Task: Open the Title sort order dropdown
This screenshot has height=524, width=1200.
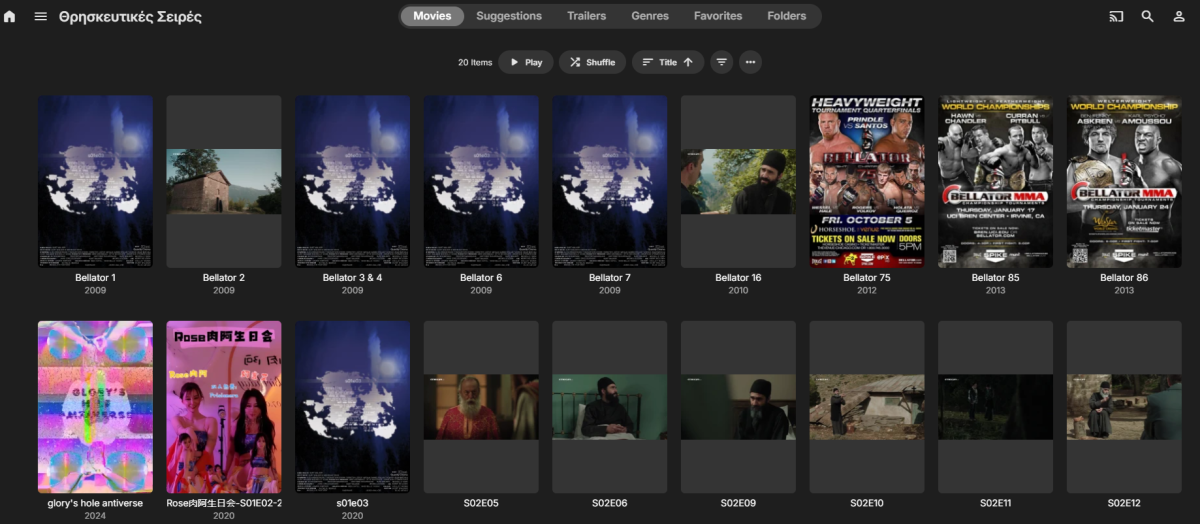Action: pyautogui.click(x=667, y=62)
